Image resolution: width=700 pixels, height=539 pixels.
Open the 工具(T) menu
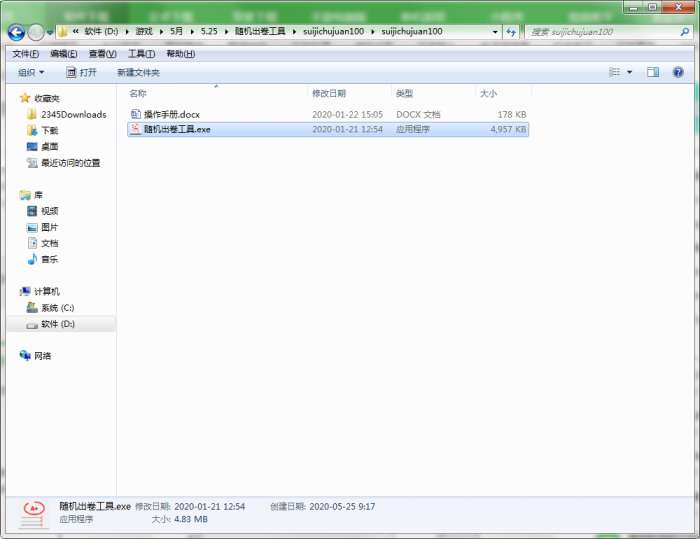click(x=142, y=54)
